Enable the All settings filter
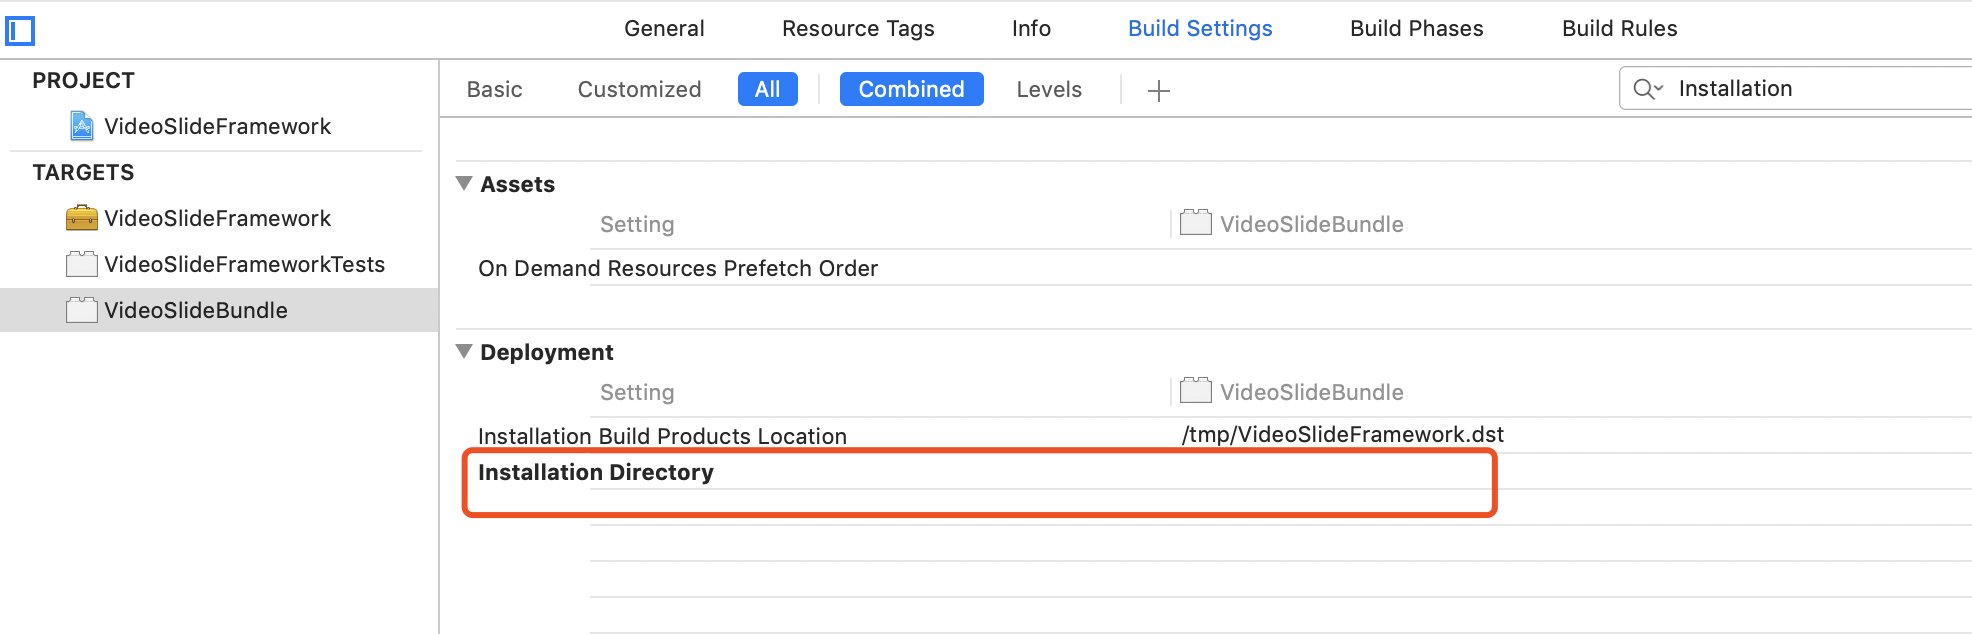Image resolution: width=1972 pixels, height=634 pixels. 767,89
